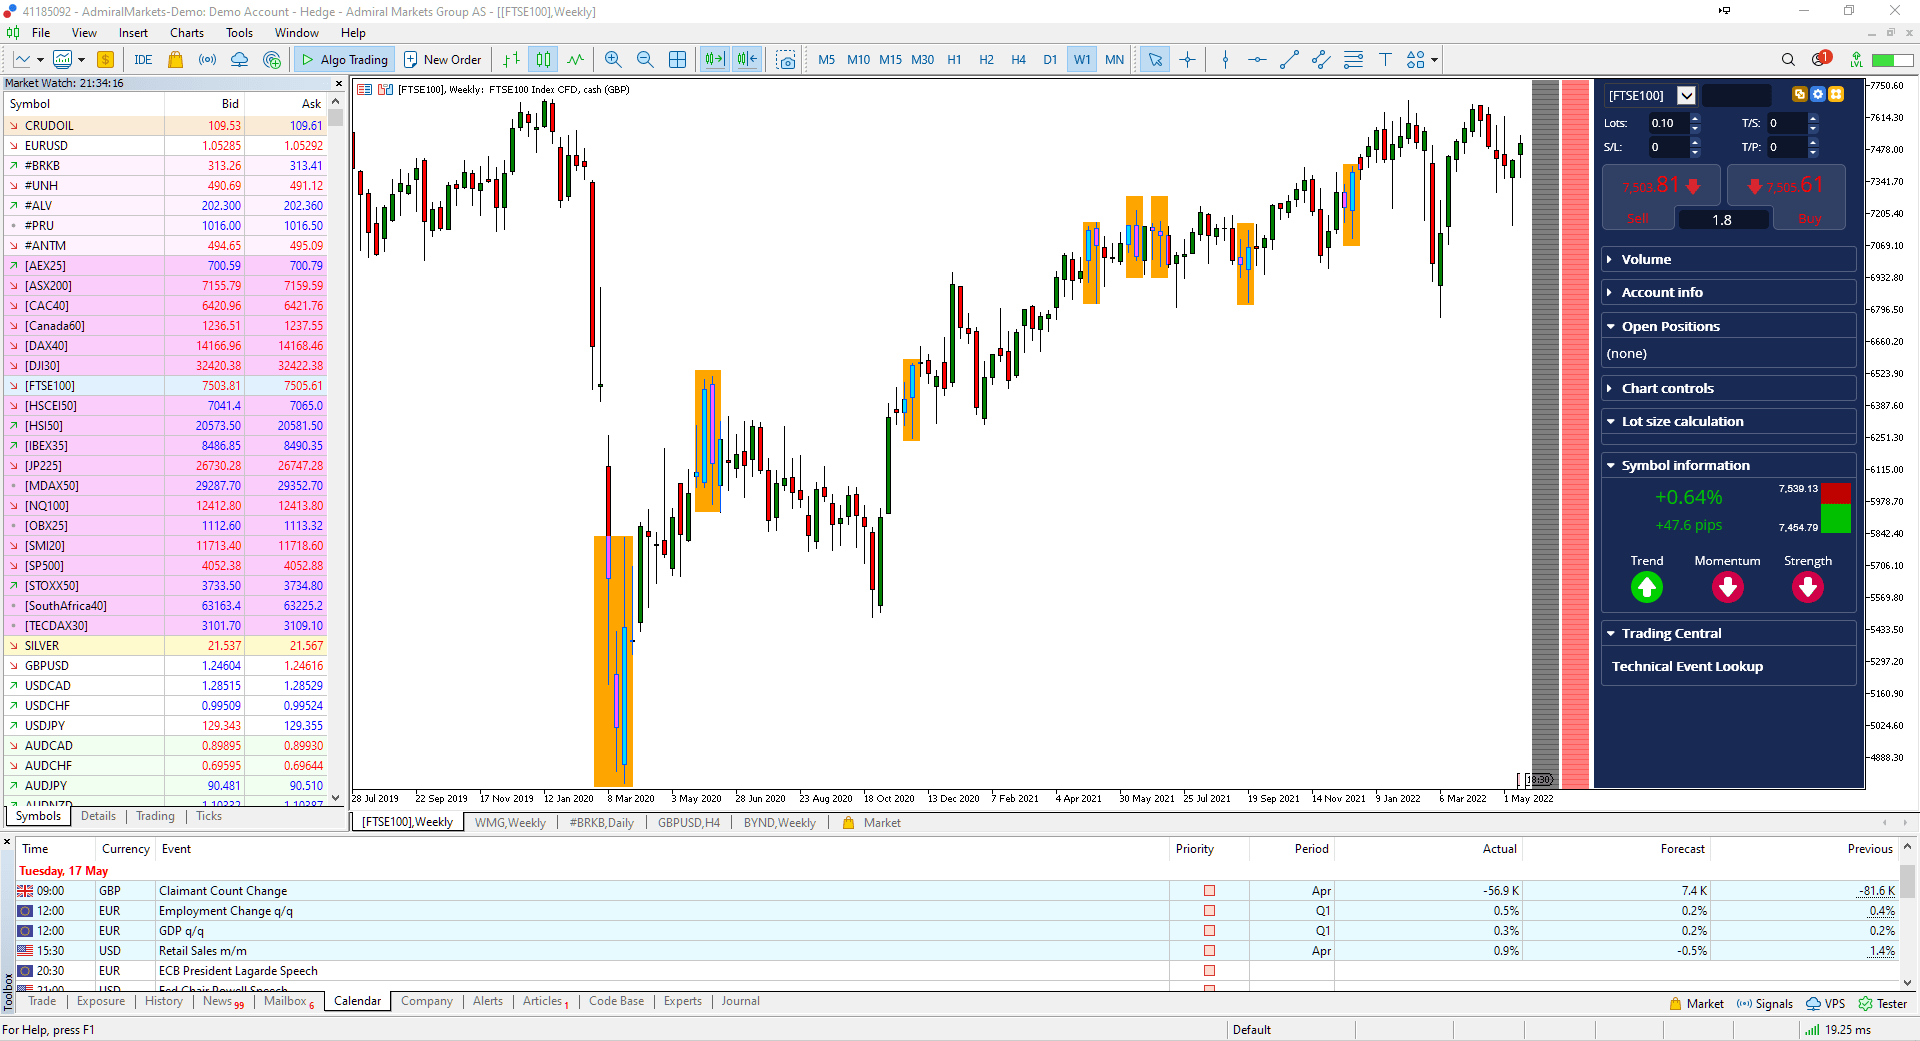Collapse the Symbol information section
Image resolution: width=1920 pixels, height=1041 pixels.
click(1728, 466)
